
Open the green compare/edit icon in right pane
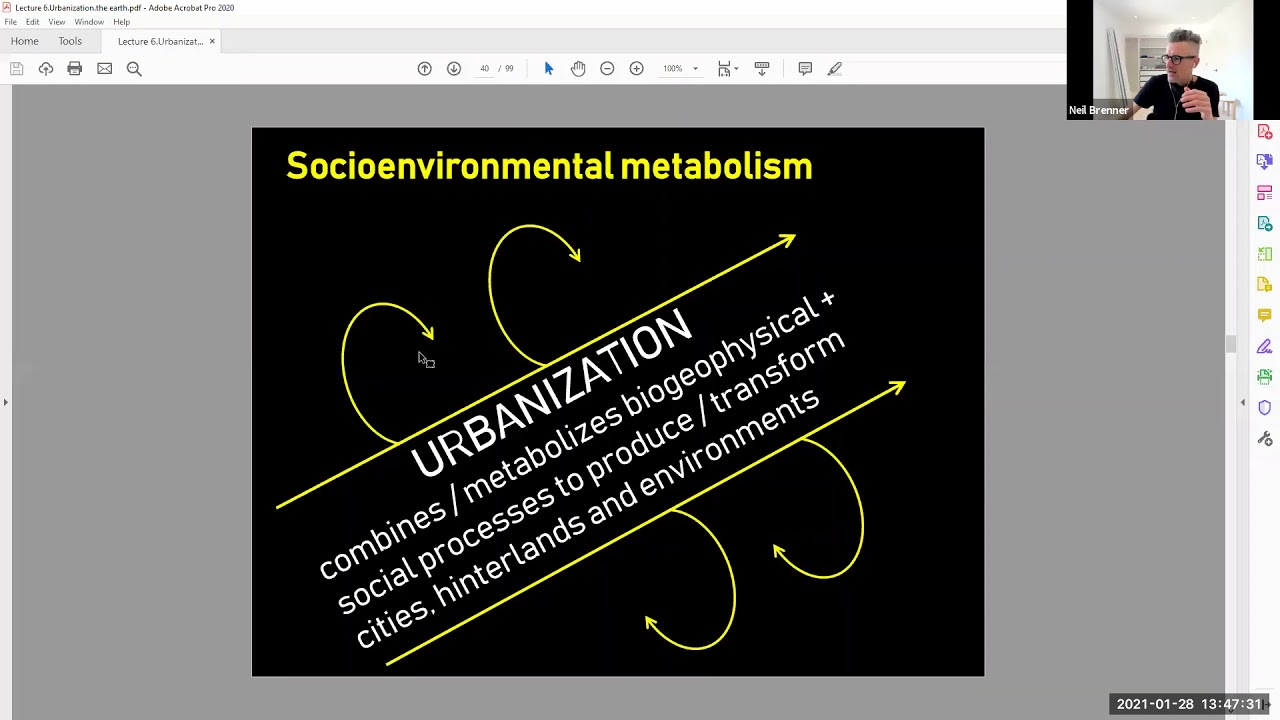coord(1265,255)
